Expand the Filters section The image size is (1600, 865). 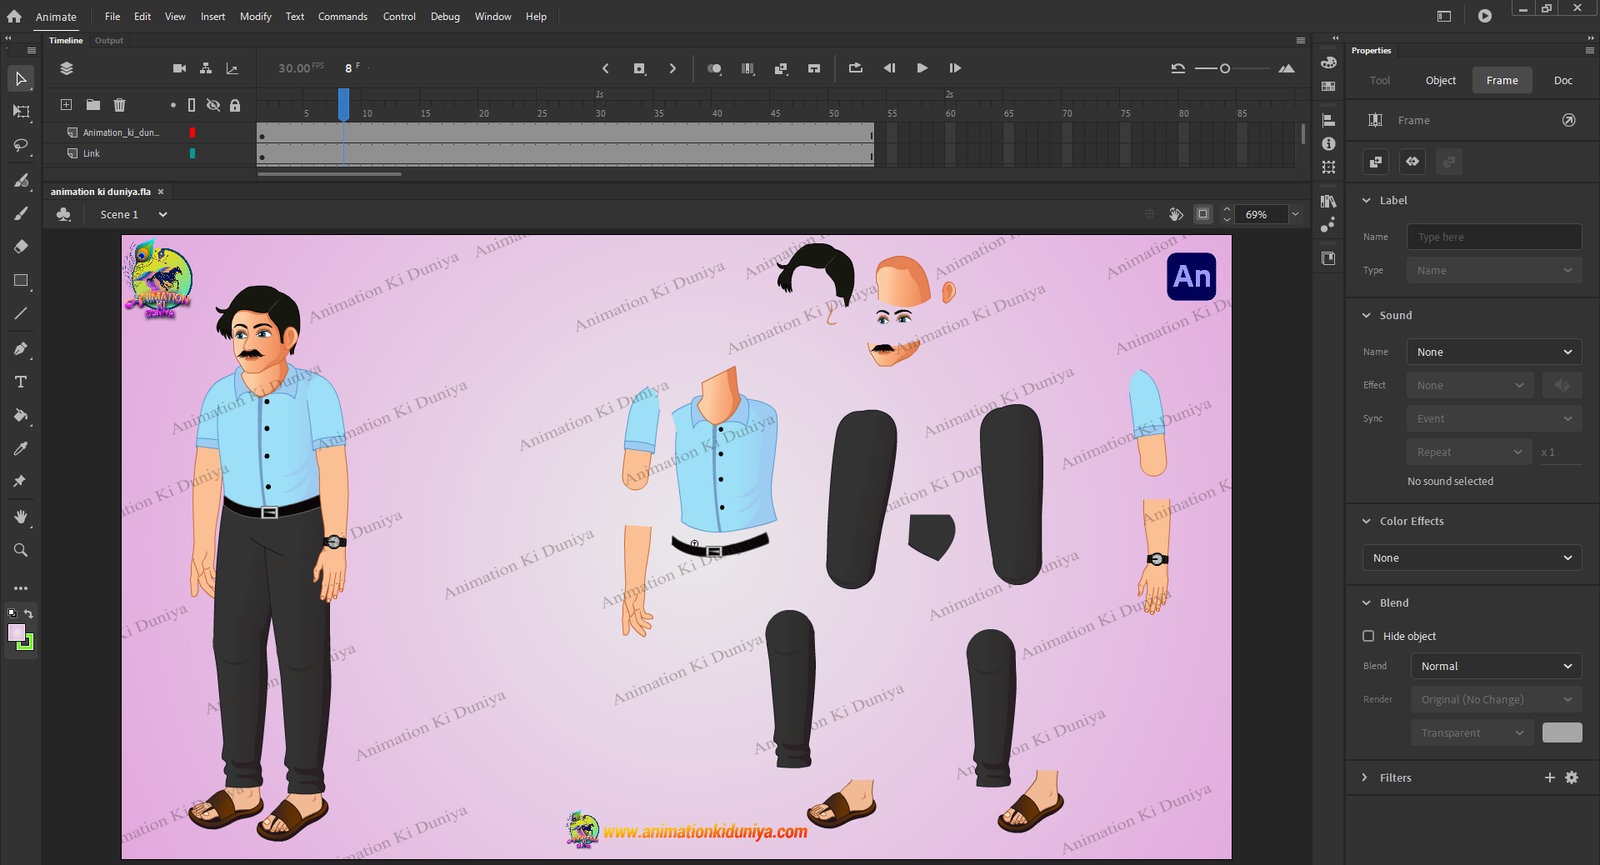click(1365, 777)
